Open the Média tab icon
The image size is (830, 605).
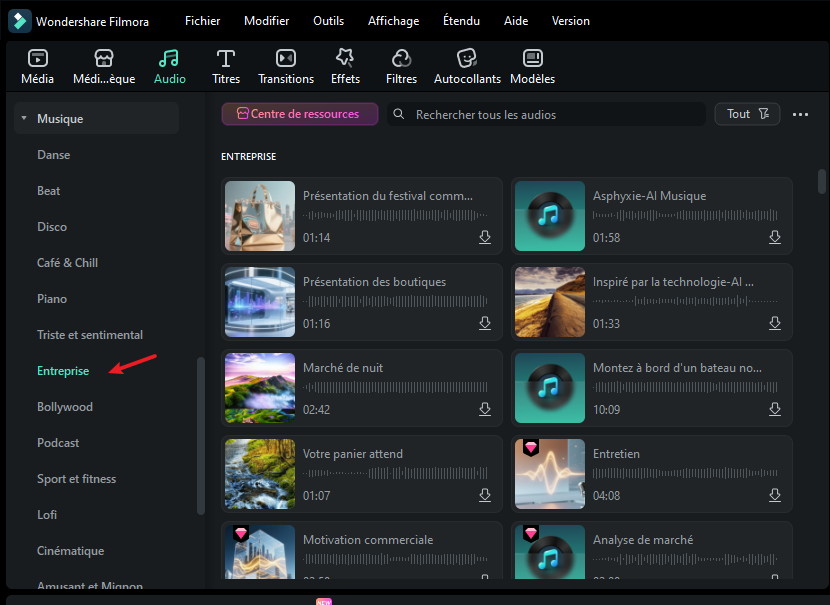point(37,59)
